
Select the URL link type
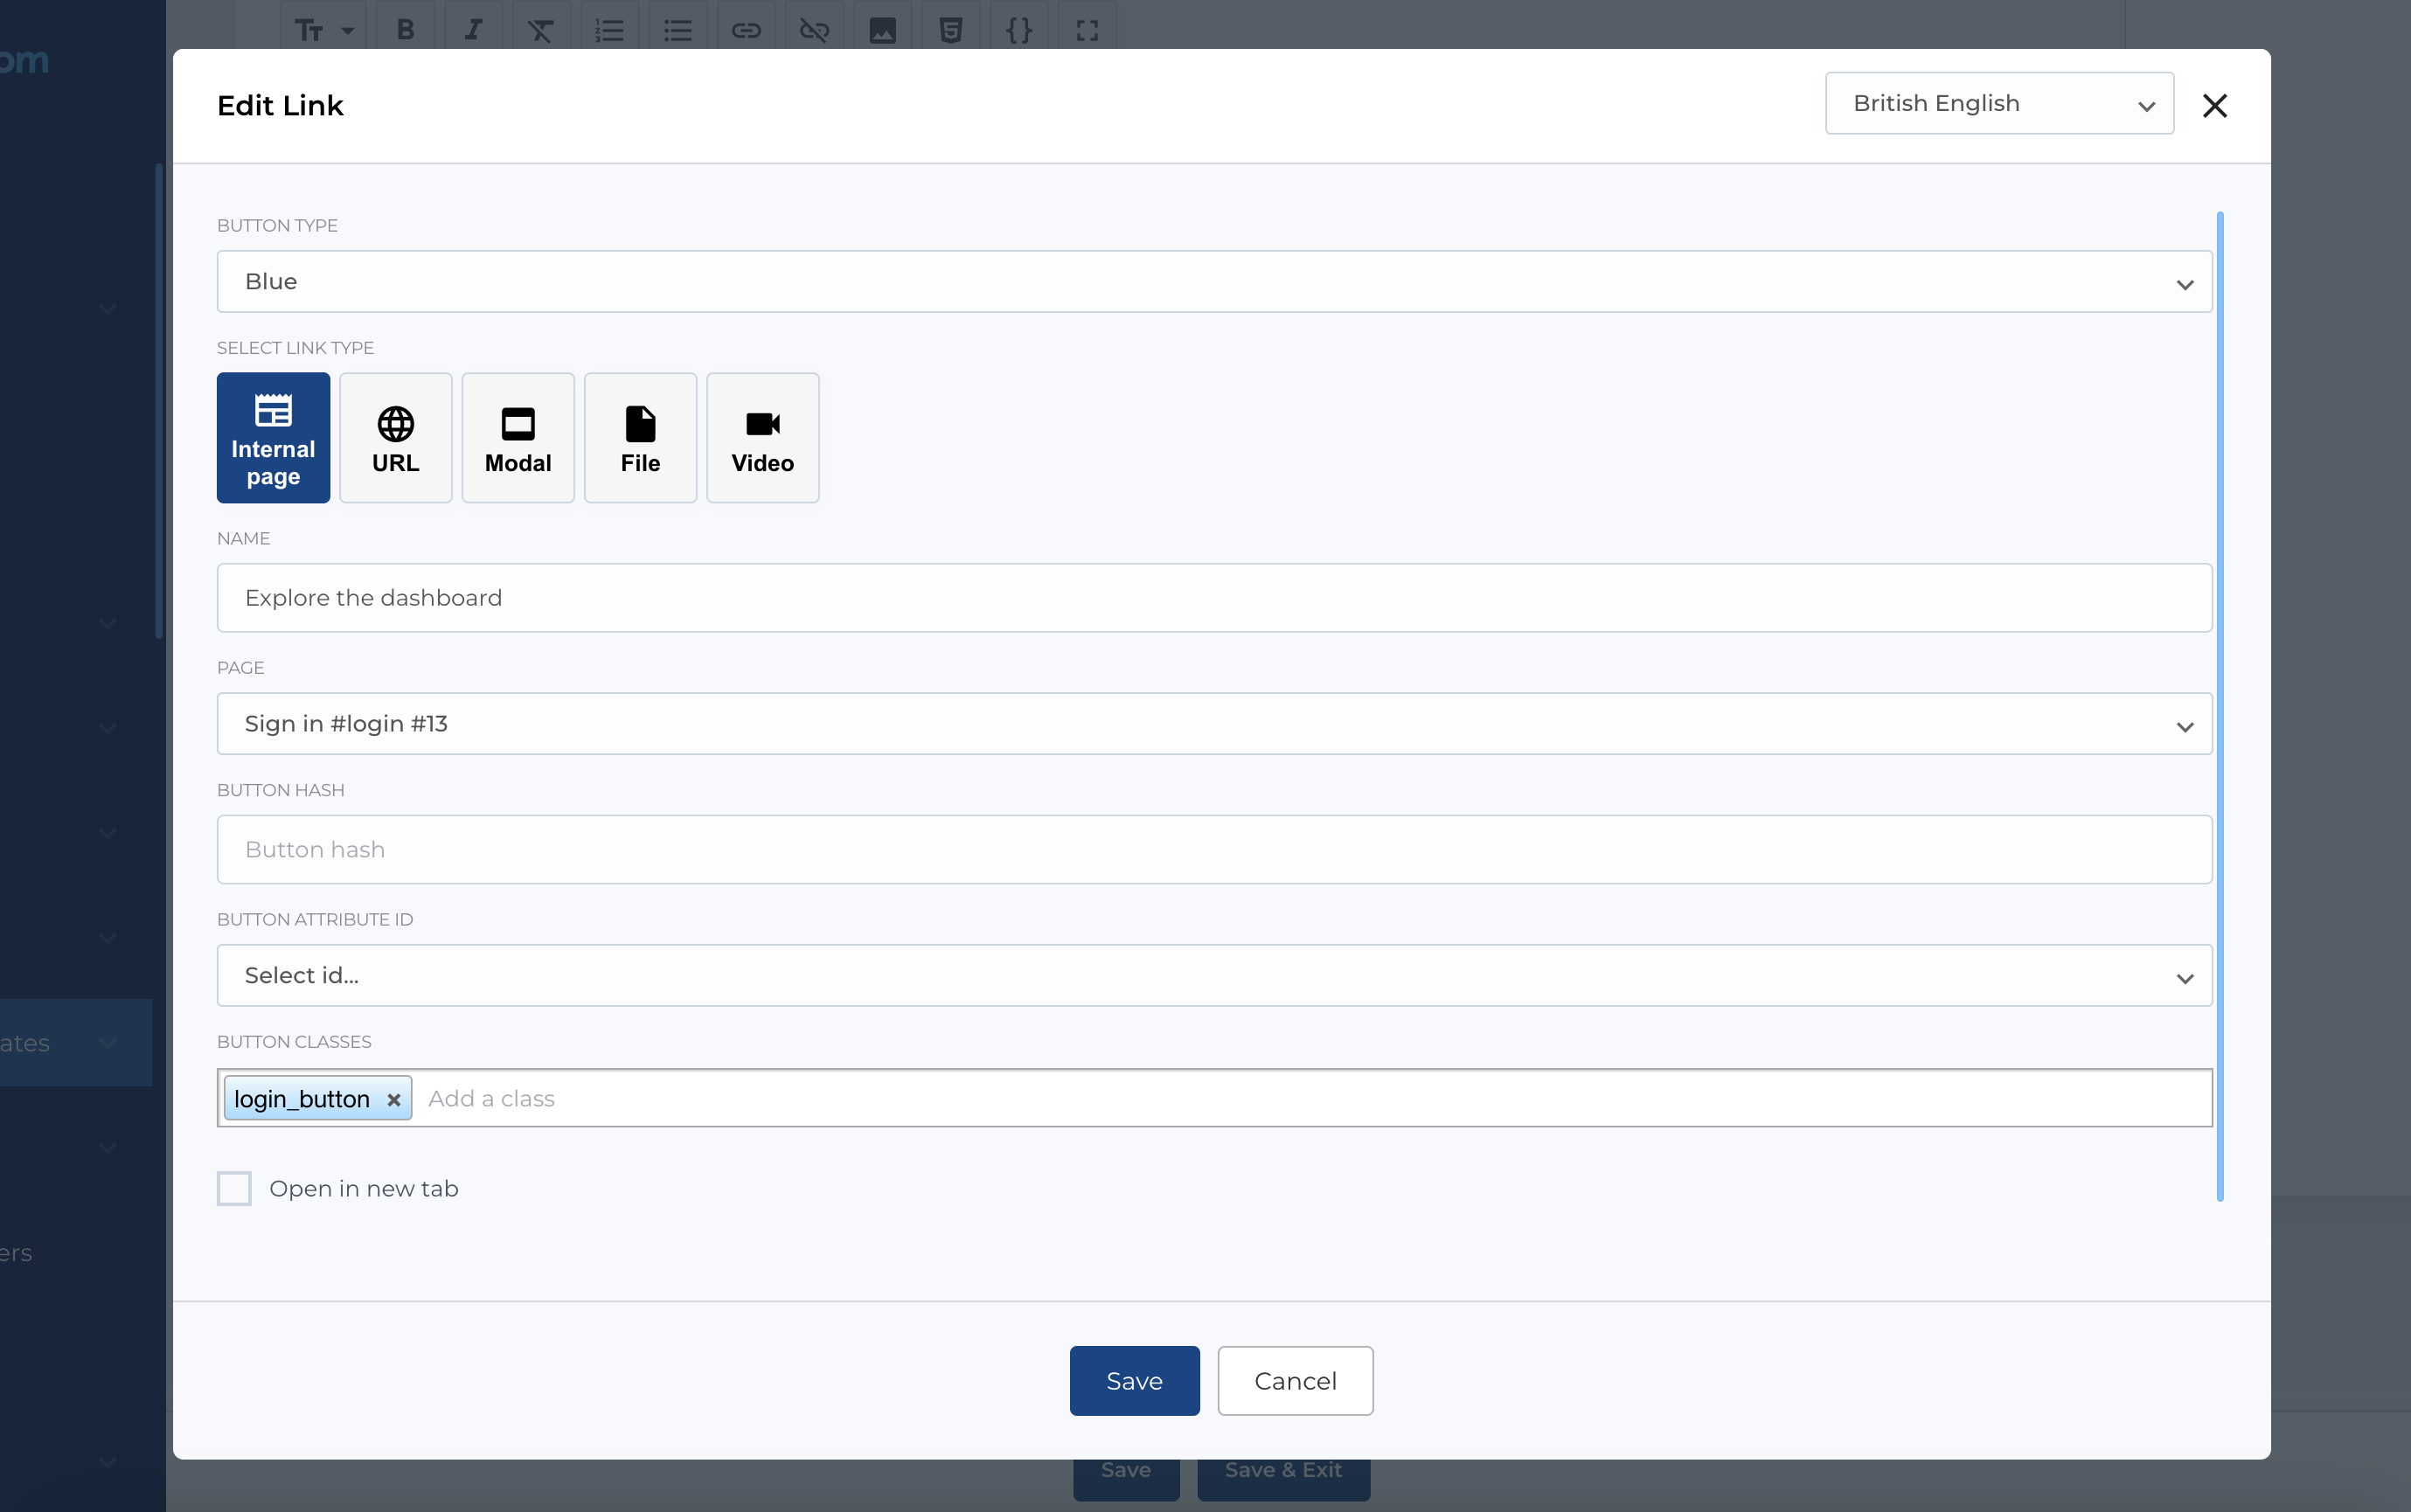coord(395,437)
